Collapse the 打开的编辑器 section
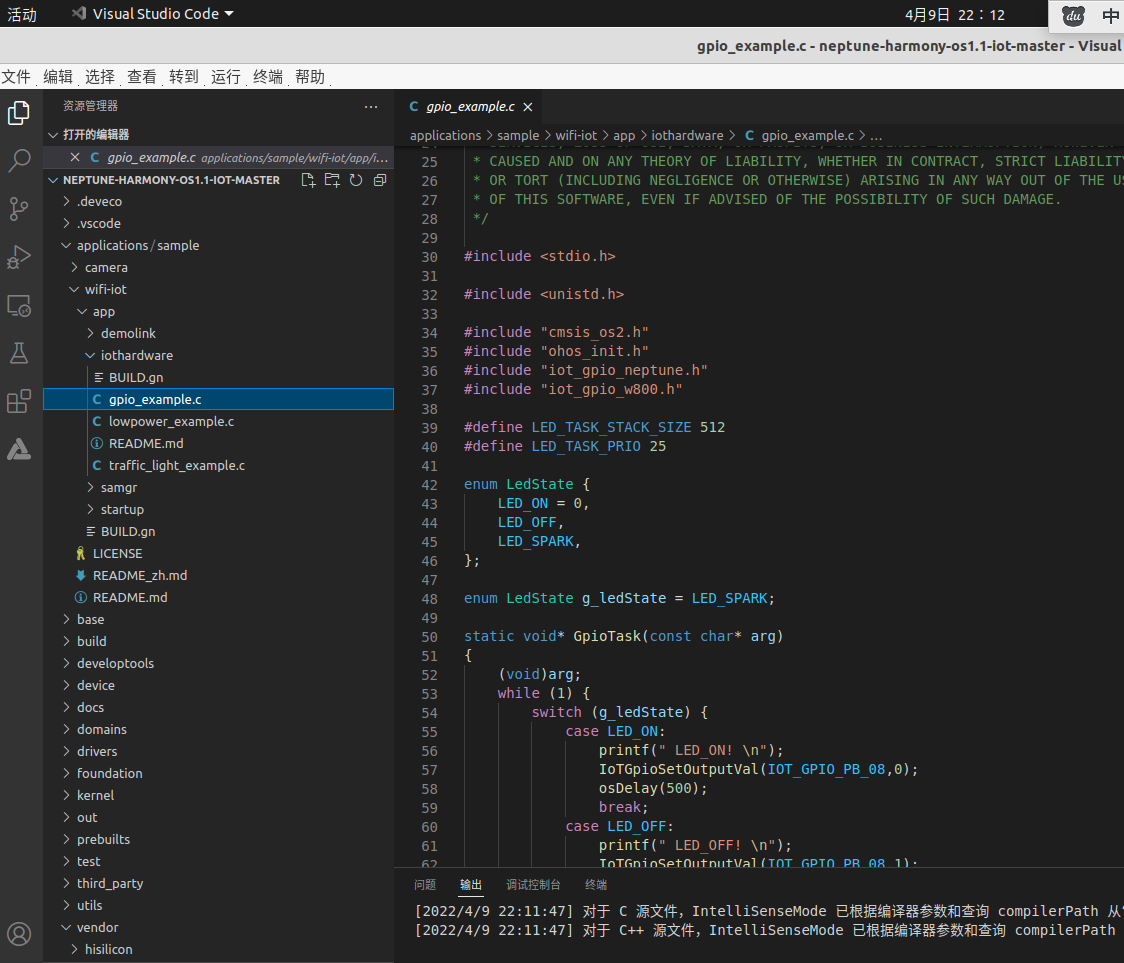This screenshot has height=963, width=1124. (219, 135)
